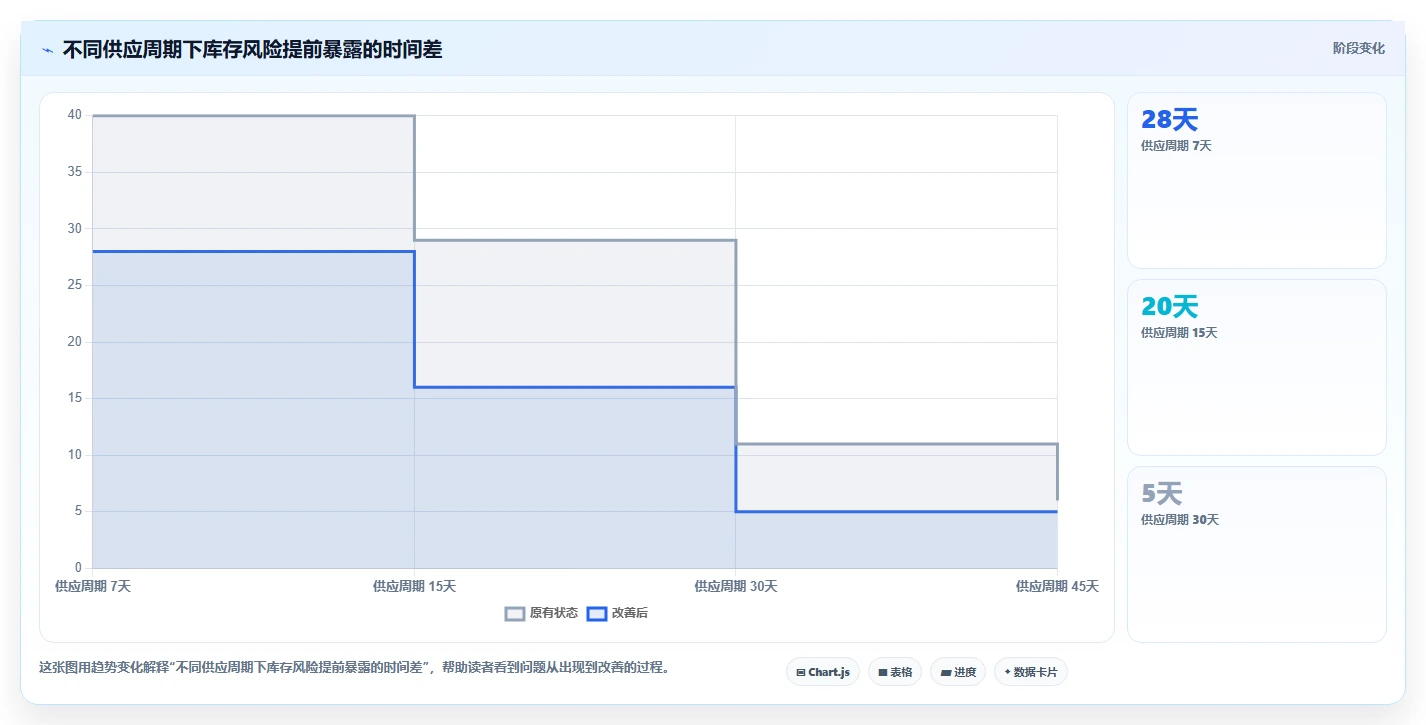Click the blue 改善后 legend color box

pos(596,613)
